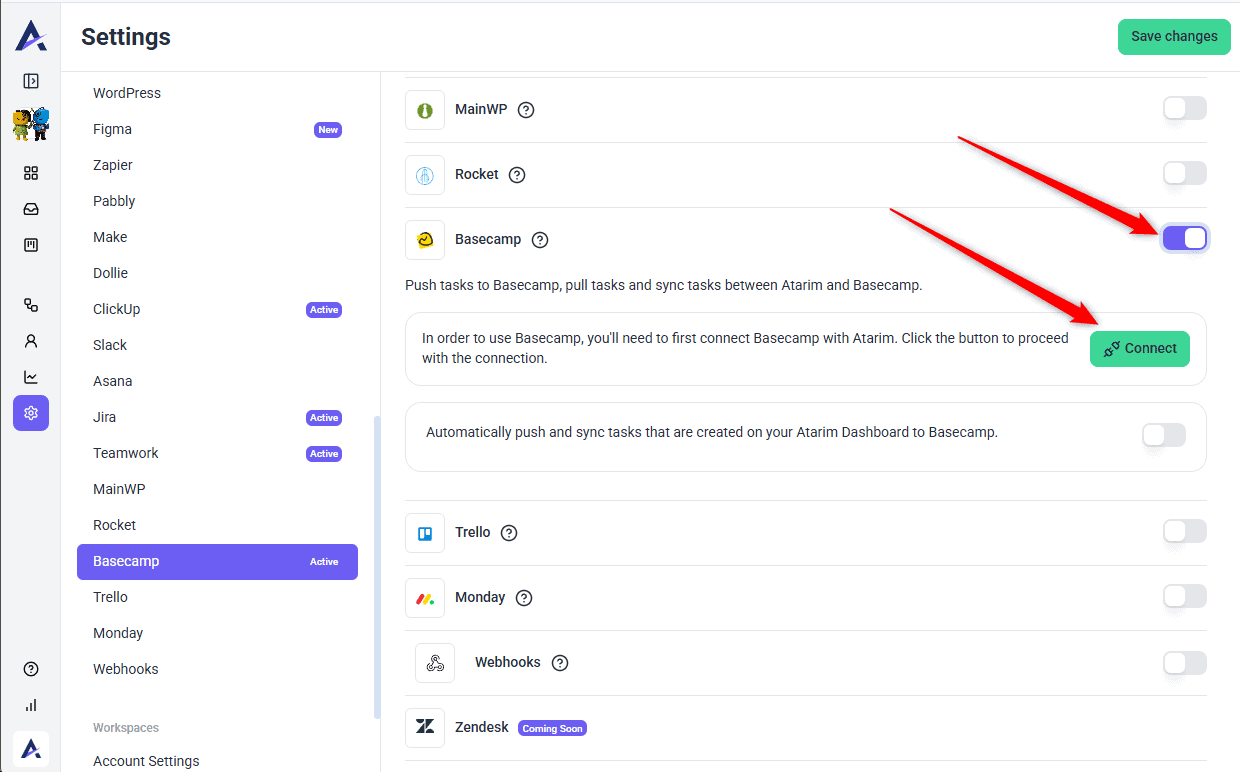Open the inbox tray icon
The height and width of the screenshot is (772, 1240).
coord(31,209)
